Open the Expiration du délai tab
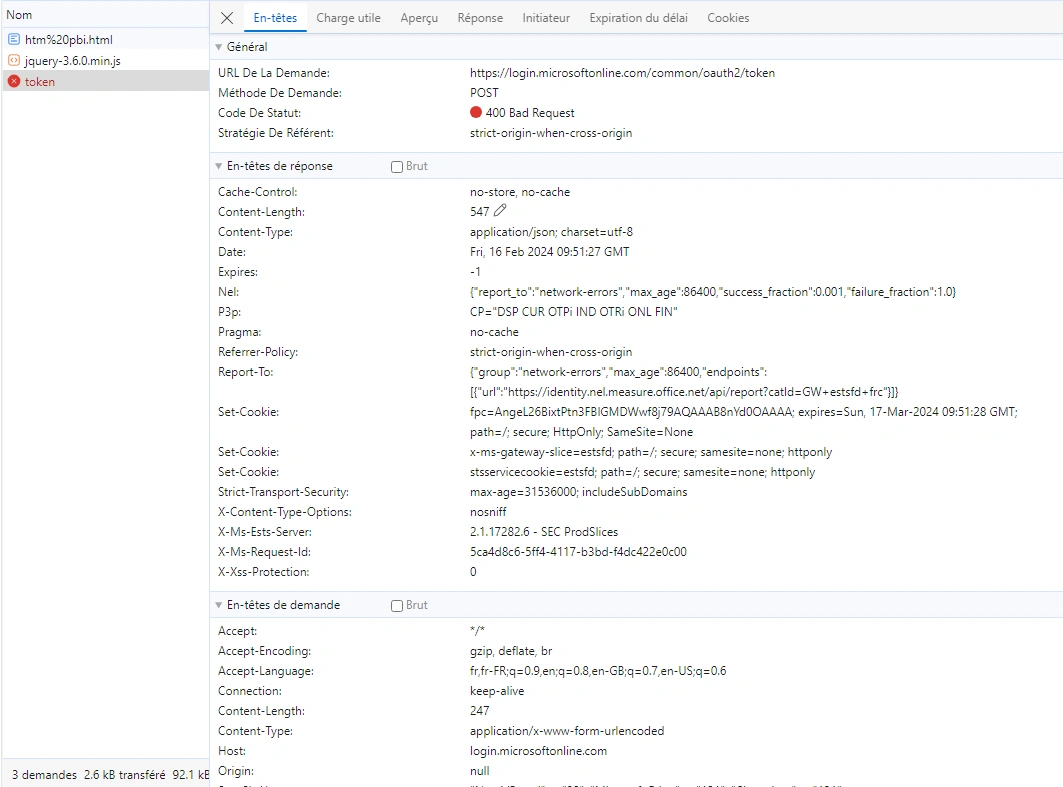Image resolution: width=1063 pixels, height=787 pixels. [639, 18]
